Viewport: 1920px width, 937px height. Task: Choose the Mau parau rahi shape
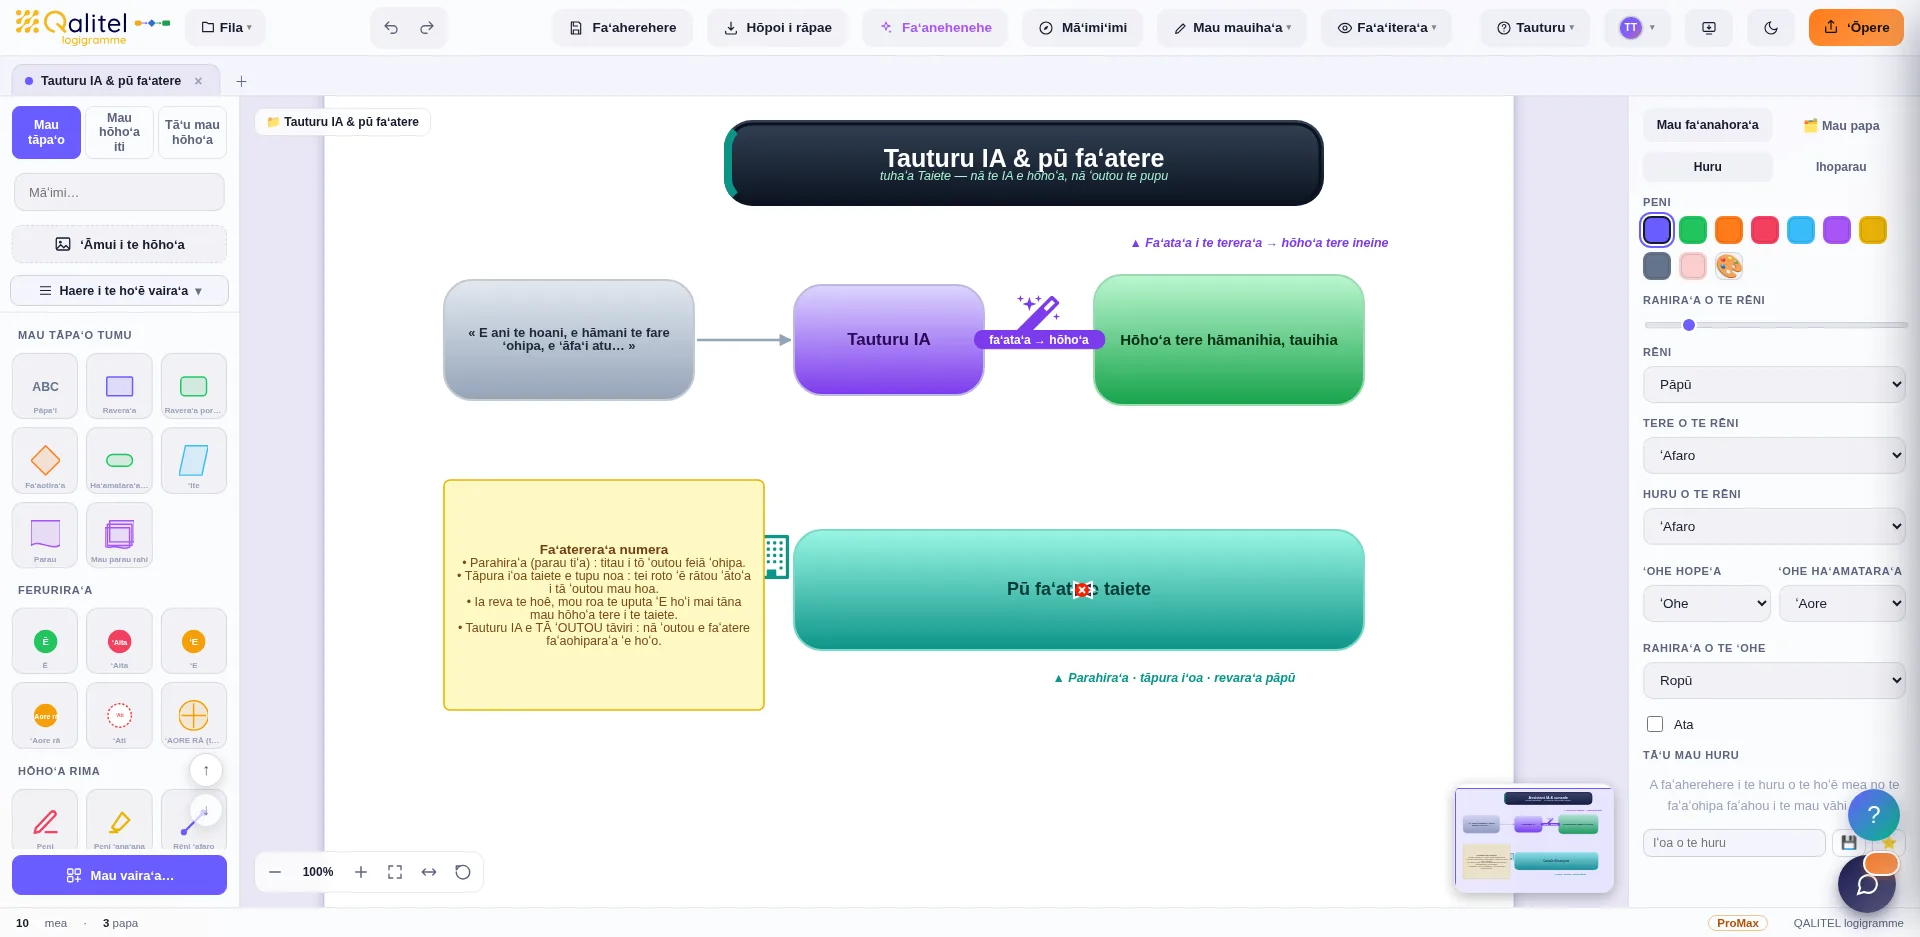(119, 535)
